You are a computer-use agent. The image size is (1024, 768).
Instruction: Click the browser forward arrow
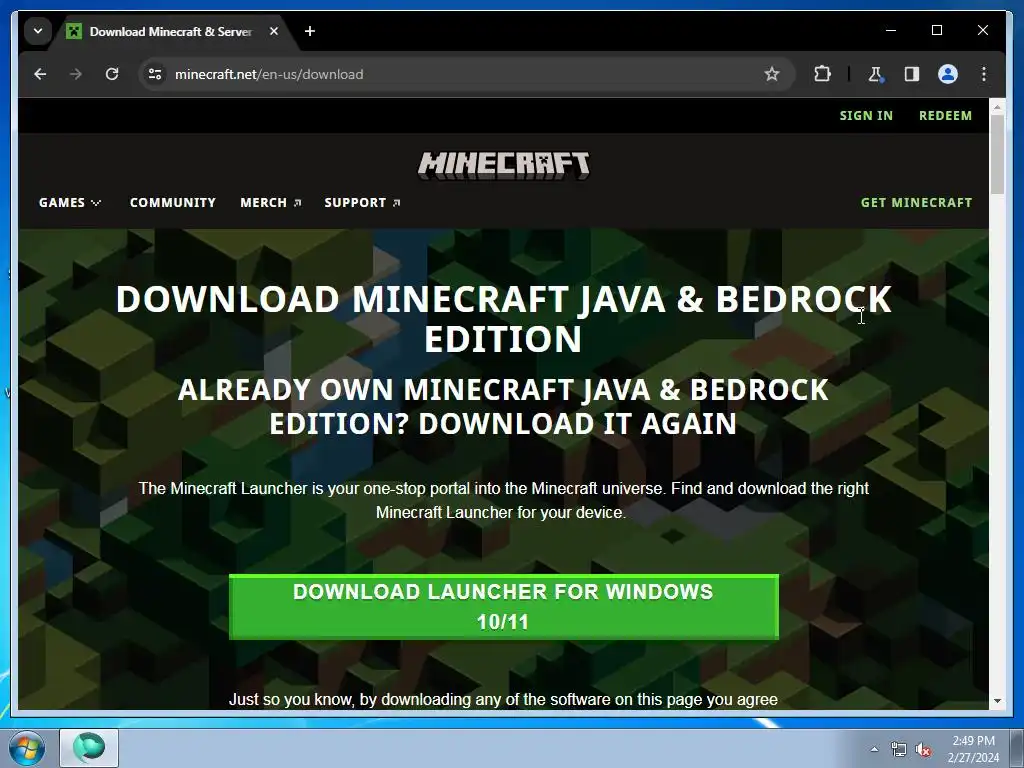(76, 74)
